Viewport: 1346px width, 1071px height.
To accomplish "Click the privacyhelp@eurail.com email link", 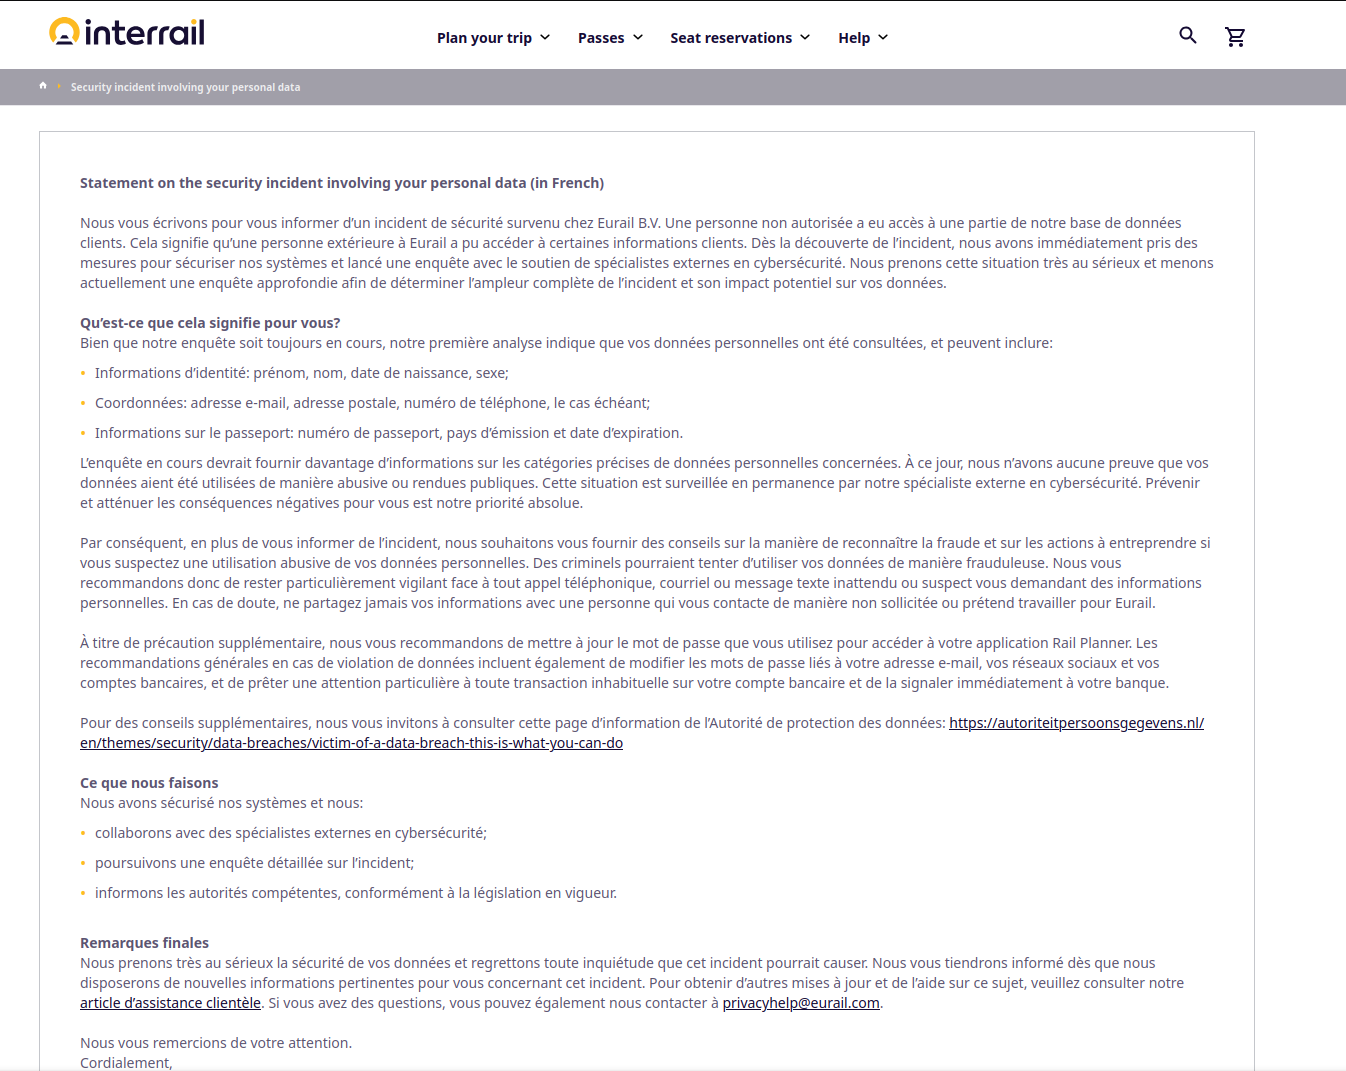I will 801,1003.
